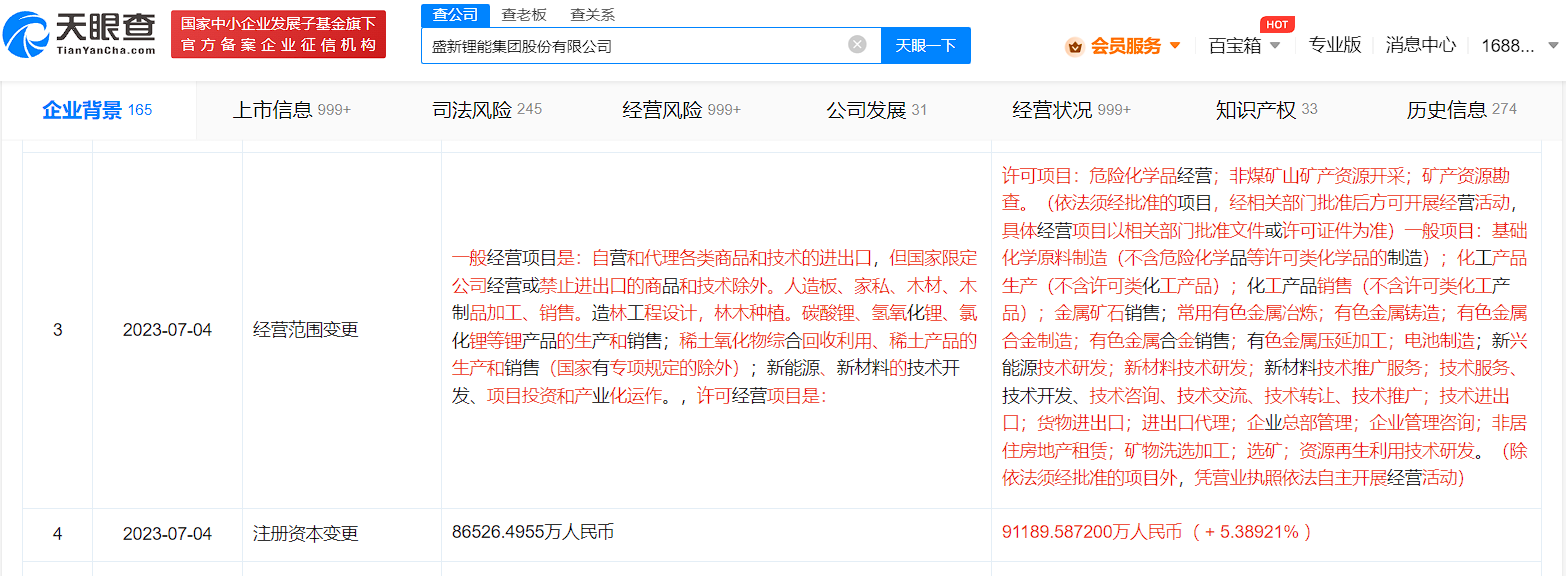The height and width of the screenshot is (576, 1566).
Task: Click row number 3 cell
Action: coord(57,329)
